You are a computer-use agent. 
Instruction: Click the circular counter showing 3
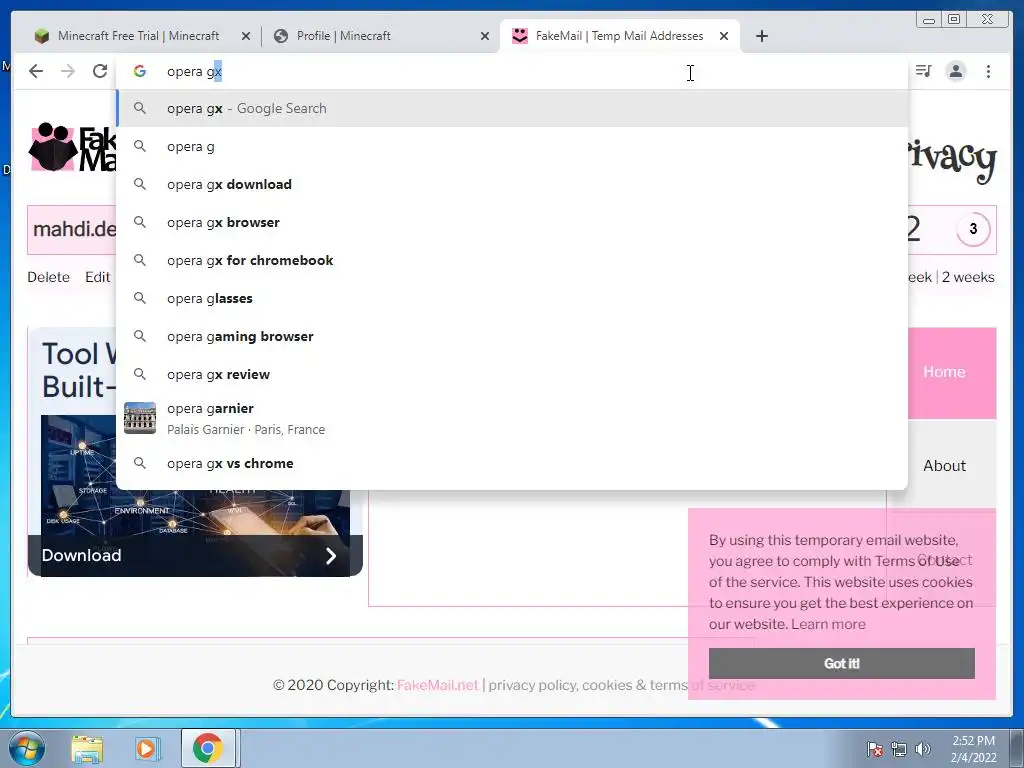pos(973,229)
